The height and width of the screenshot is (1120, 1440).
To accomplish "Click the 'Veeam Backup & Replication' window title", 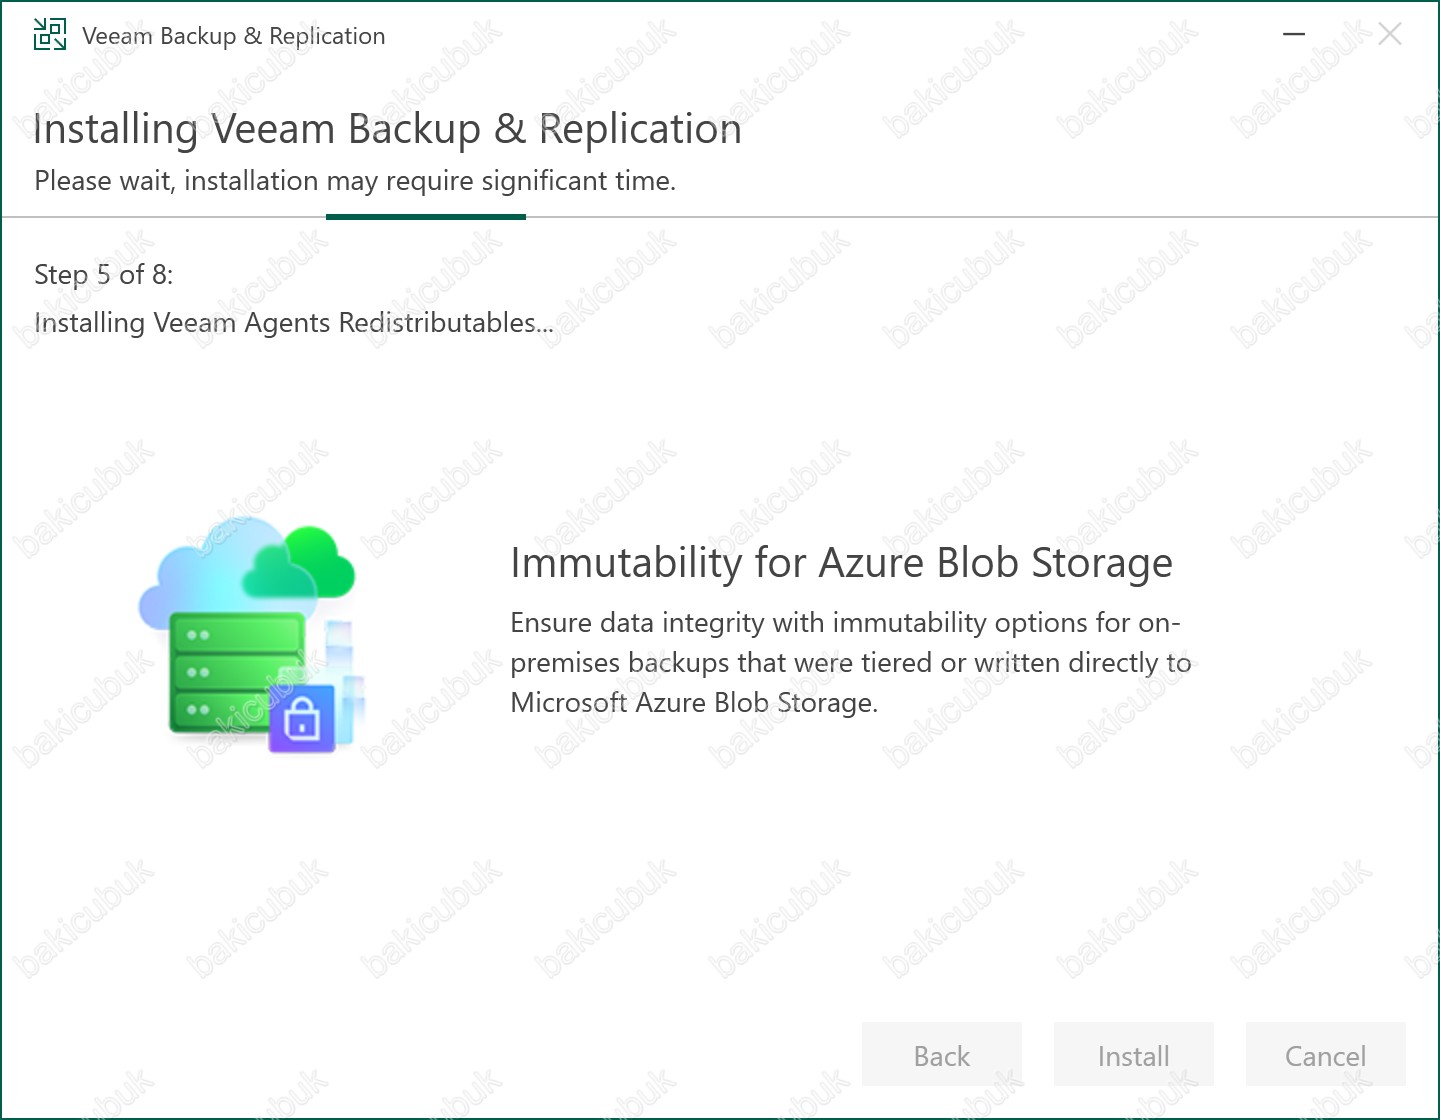I will coord(233,36).
